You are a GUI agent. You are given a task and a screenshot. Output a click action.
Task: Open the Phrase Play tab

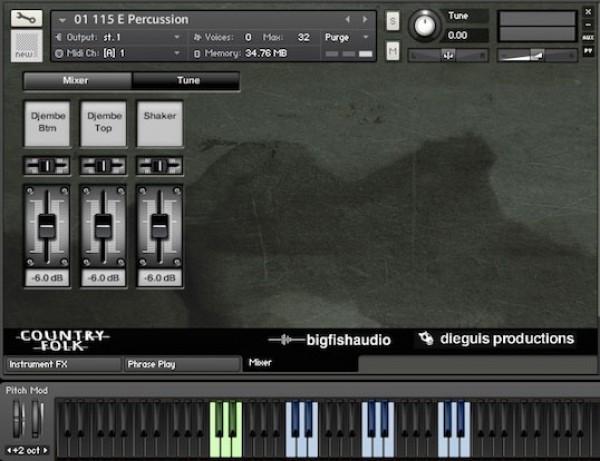tap(180, 364)
